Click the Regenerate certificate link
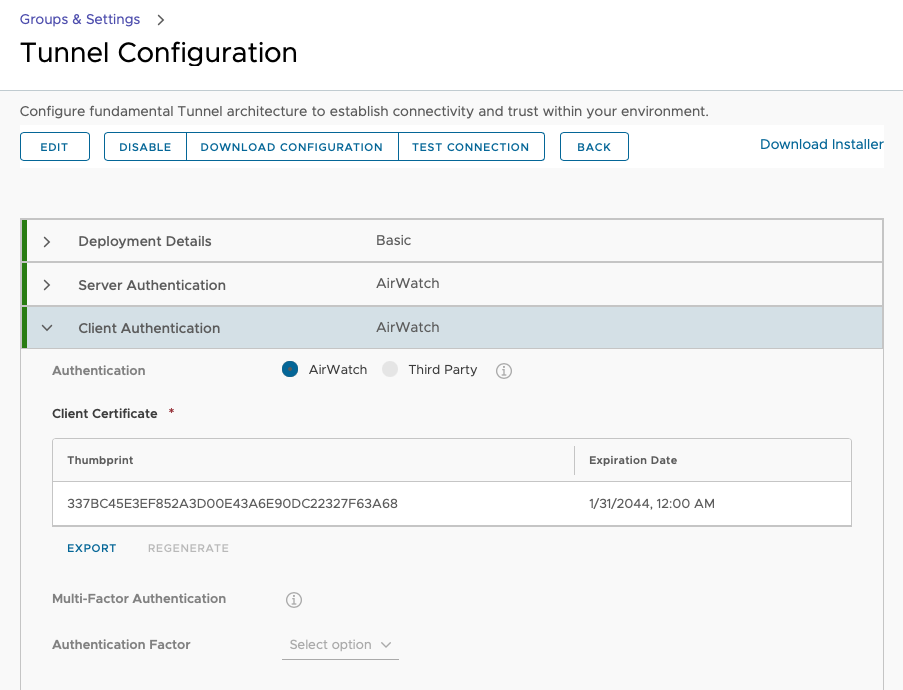Screen dimensions: 903x690 point(188,548)
